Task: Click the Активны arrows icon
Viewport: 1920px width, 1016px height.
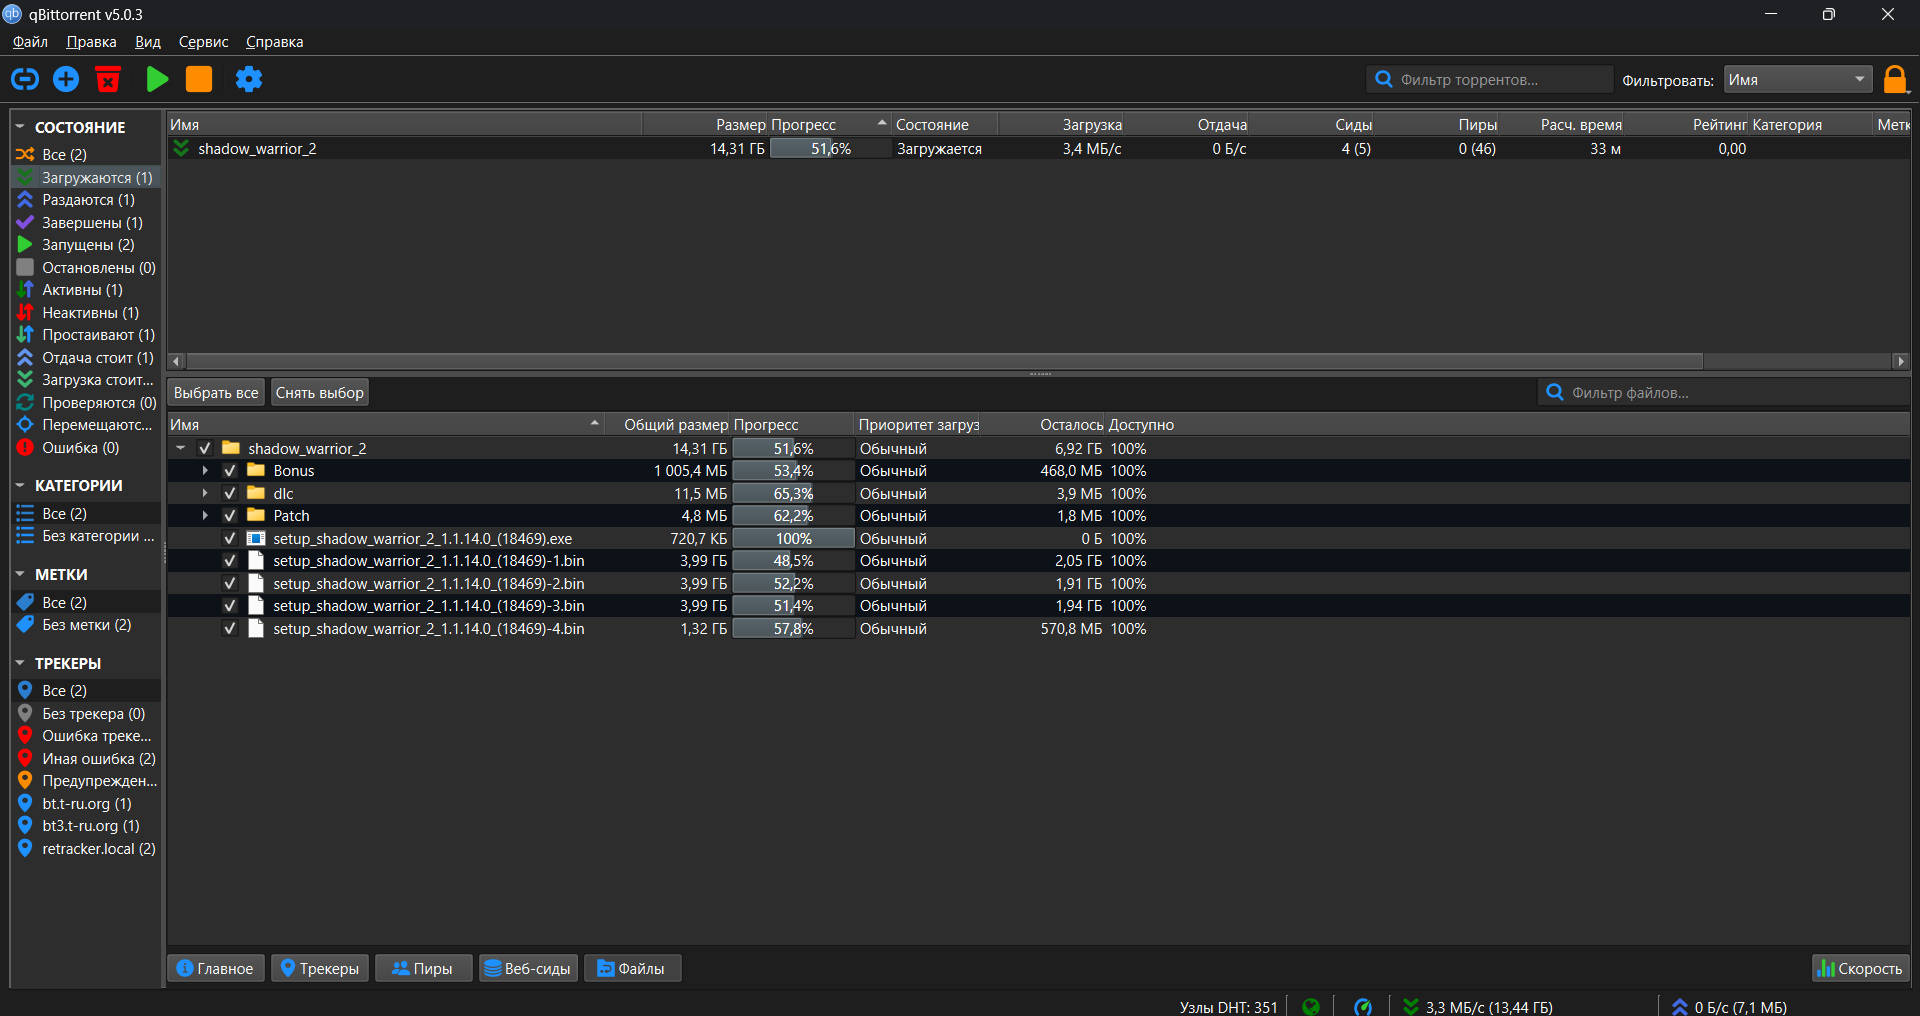Action: (x=25, y=290)
